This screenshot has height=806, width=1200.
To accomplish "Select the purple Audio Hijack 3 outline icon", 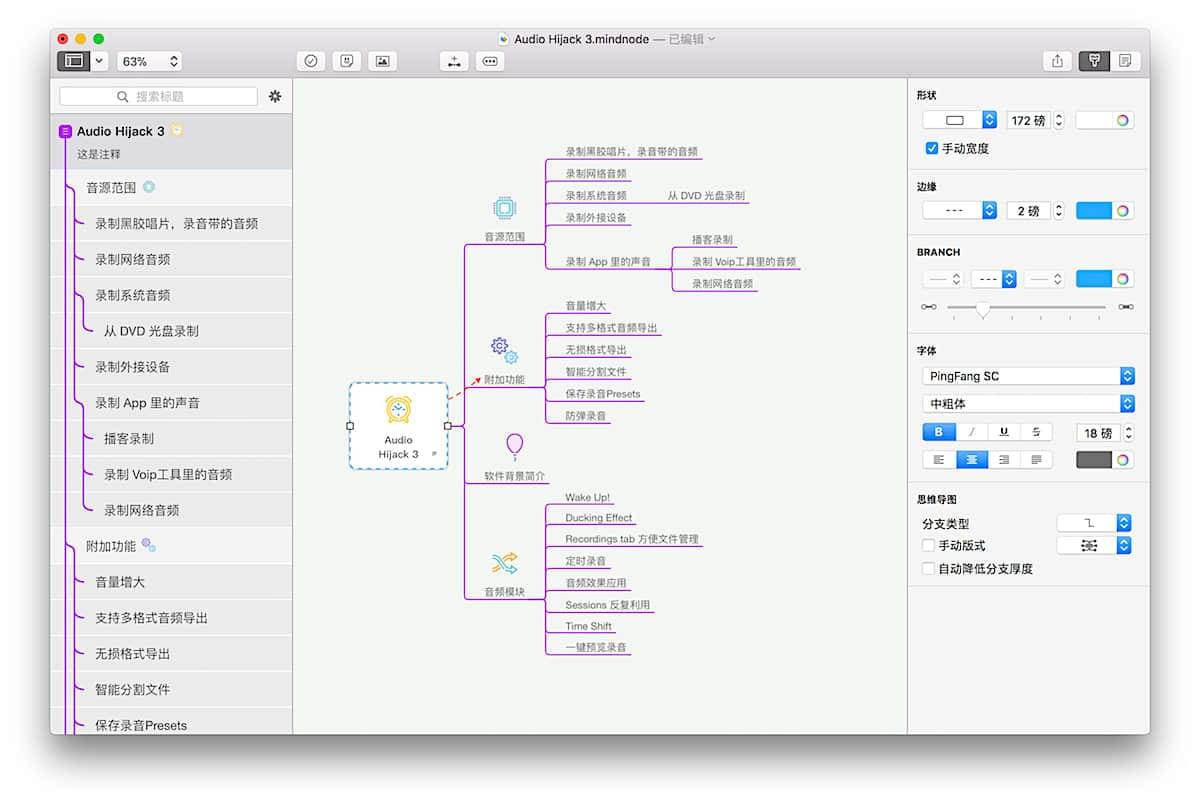I will pyautogui.click(x=65, y=131).
